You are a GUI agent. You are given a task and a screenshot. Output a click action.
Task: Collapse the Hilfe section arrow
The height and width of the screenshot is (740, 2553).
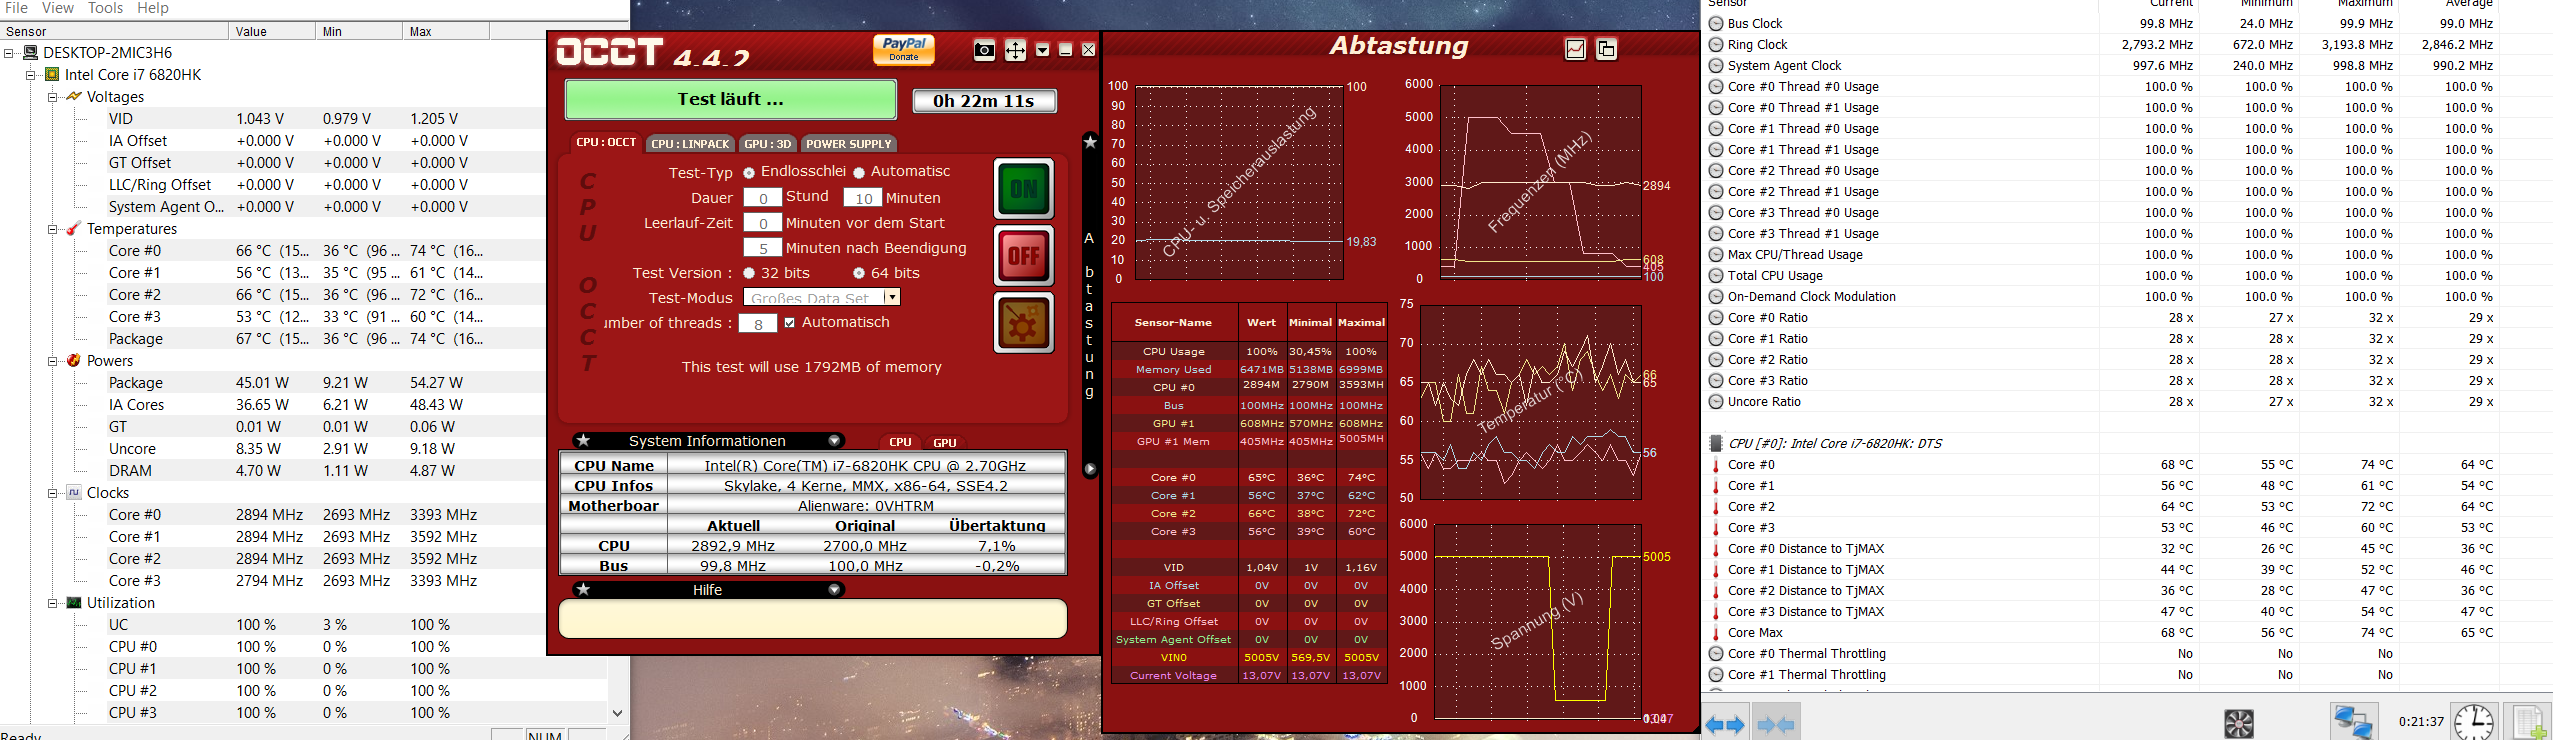(834, 589)
